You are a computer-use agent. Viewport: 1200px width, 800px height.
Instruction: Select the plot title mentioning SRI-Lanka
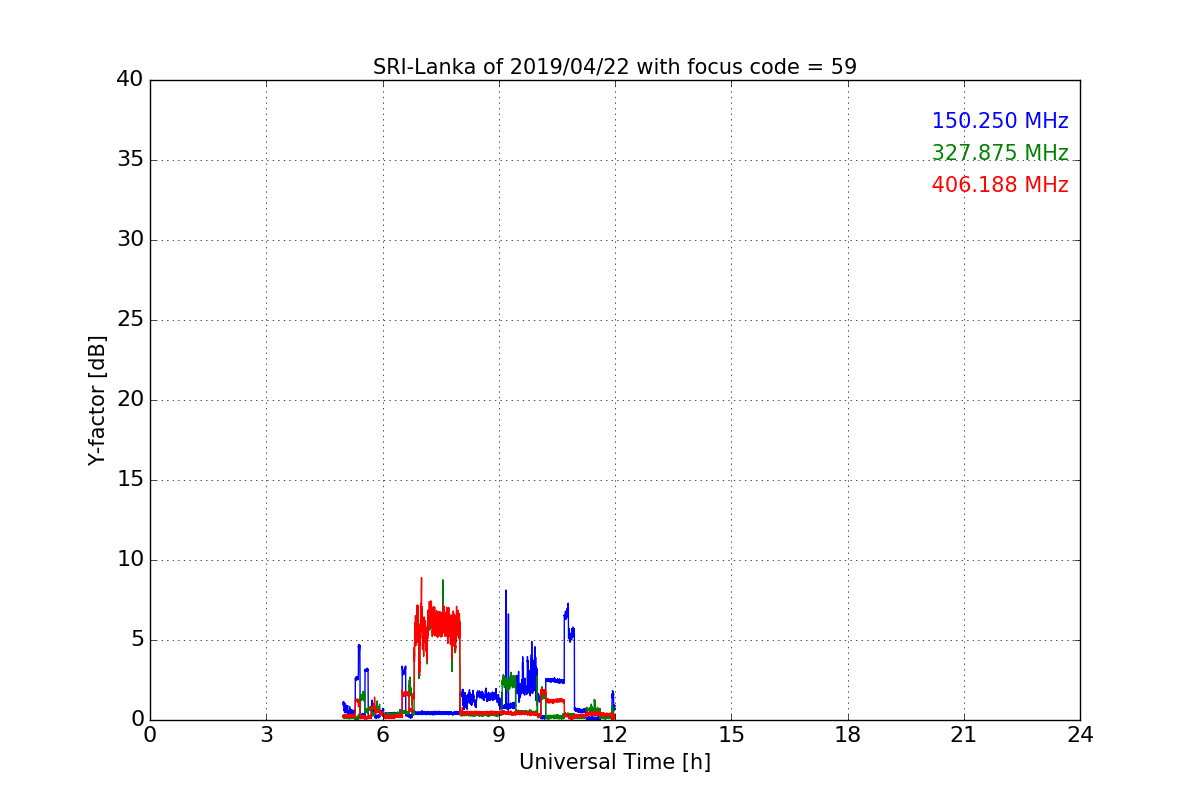(615, 67)
